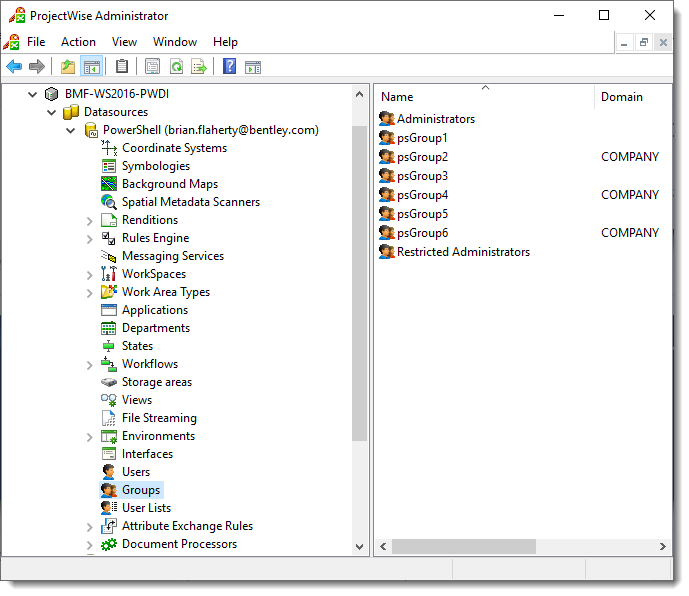Image resolution: width=689 pixels, height=596 pixels.
Task: Expand the Workflows tree node
Action: pyautogui.click(x=90, y=365)
